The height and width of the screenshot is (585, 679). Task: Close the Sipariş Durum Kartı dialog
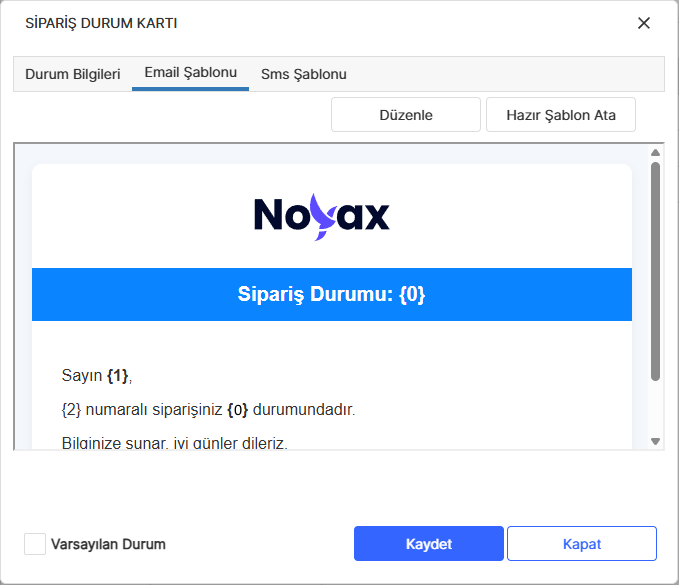pyautogui.click(x=643, y=23)
